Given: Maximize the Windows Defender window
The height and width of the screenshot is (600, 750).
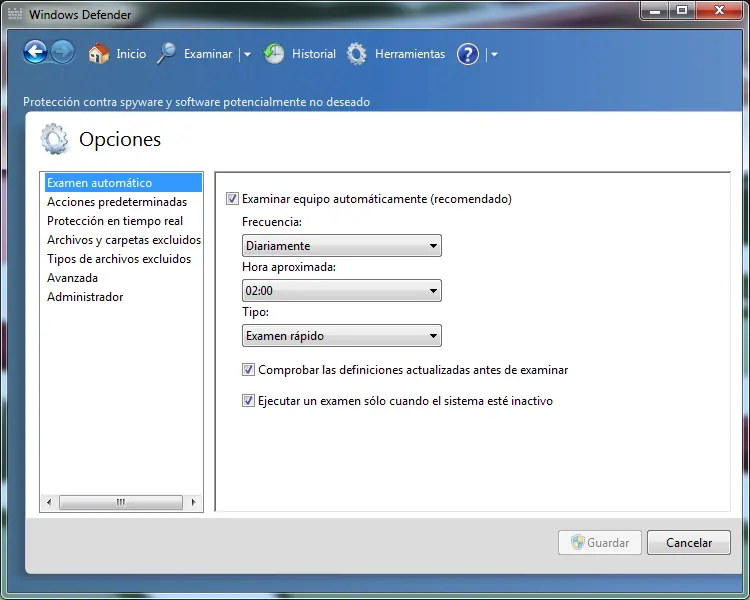Looking at the screenshot, I should point(682,11).
